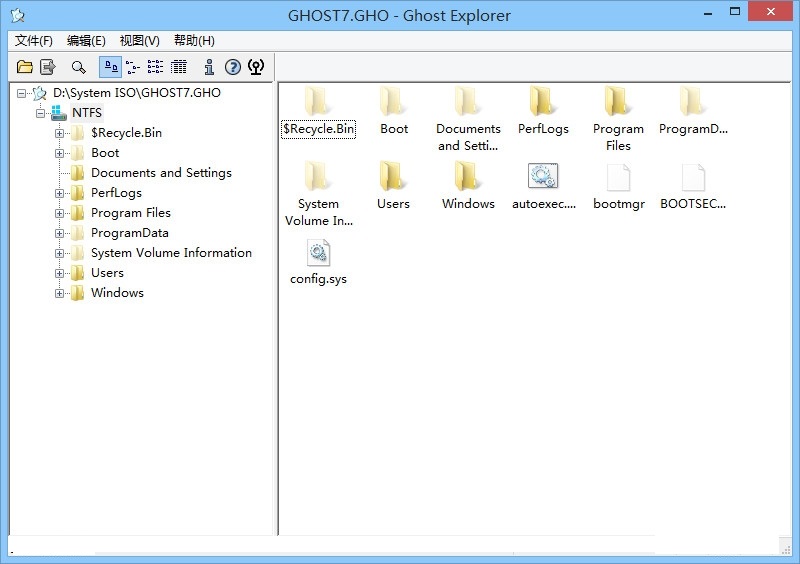Open the 编辑(E) menu
Viewport: 800px width, 564px height.
point(86,40)
